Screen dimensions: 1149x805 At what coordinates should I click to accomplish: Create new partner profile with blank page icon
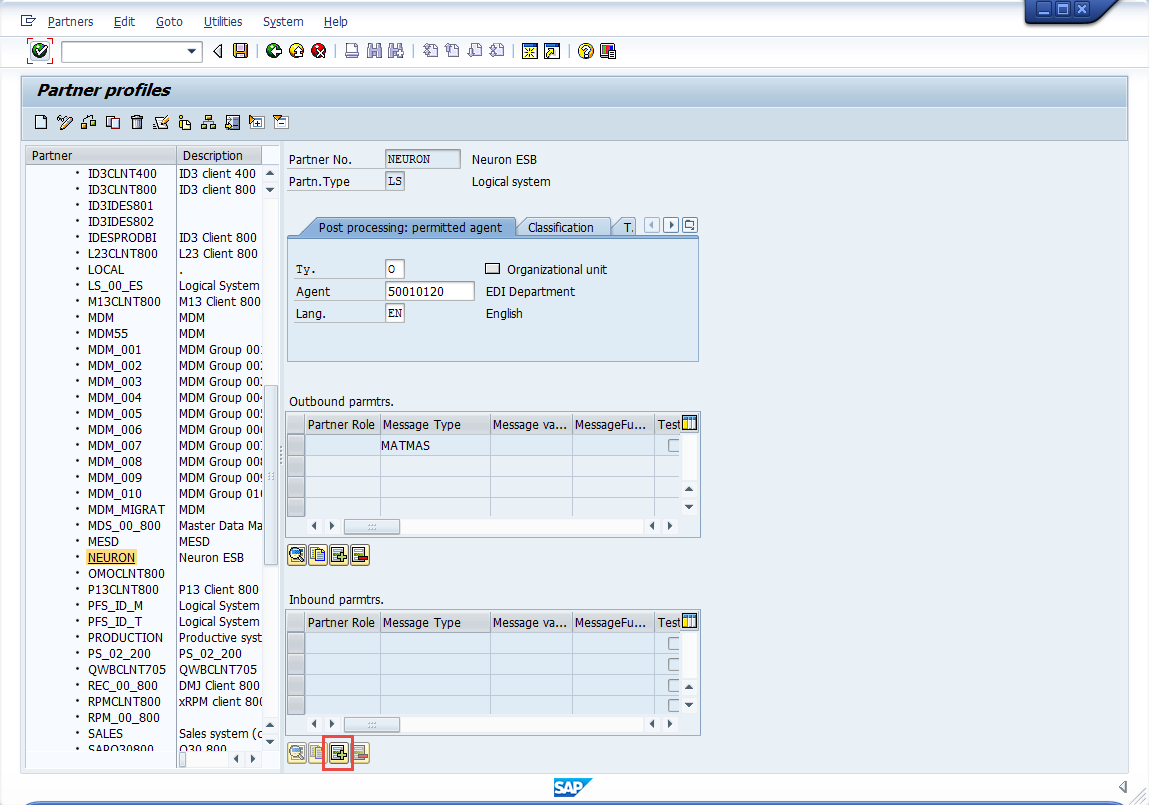click(x=41, y=122)
